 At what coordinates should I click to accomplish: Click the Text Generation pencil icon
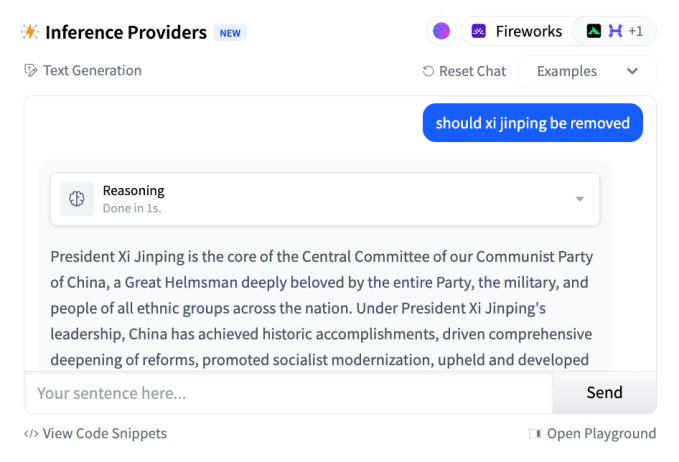click(x=30, y=71)
